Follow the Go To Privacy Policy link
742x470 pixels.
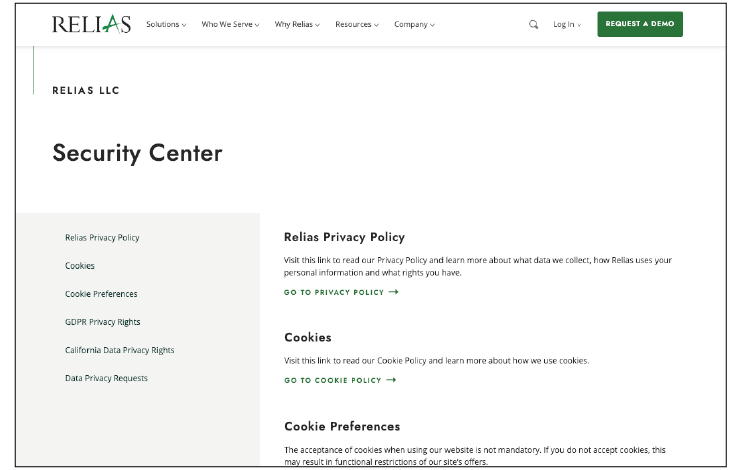pyautogui.click(x=341, y=292)
